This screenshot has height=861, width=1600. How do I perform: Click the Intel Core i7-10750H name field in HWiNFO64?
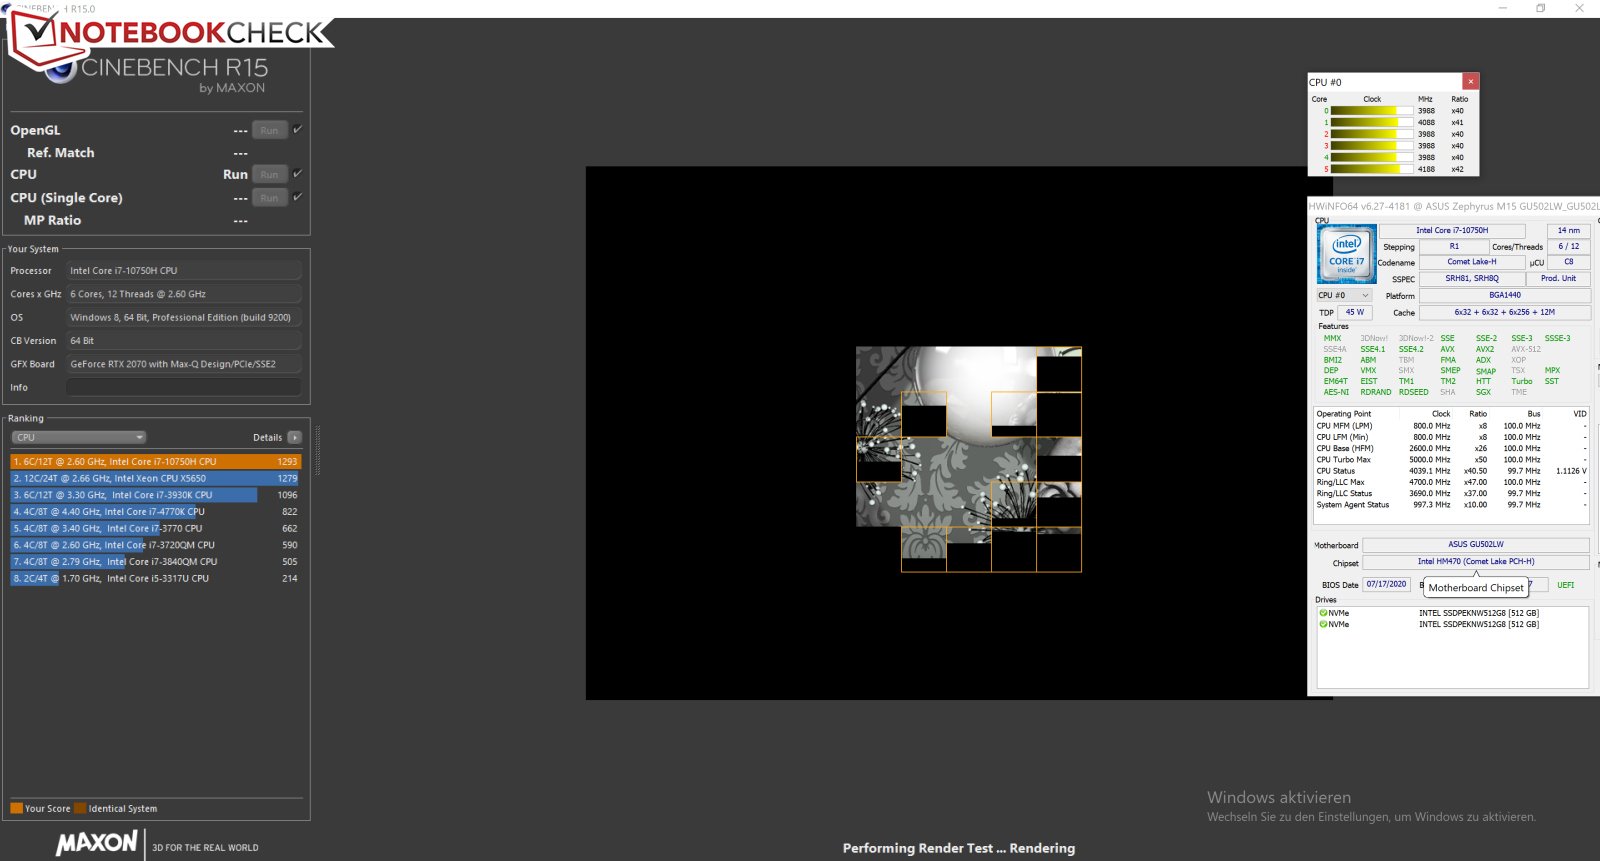[1452, 230]
